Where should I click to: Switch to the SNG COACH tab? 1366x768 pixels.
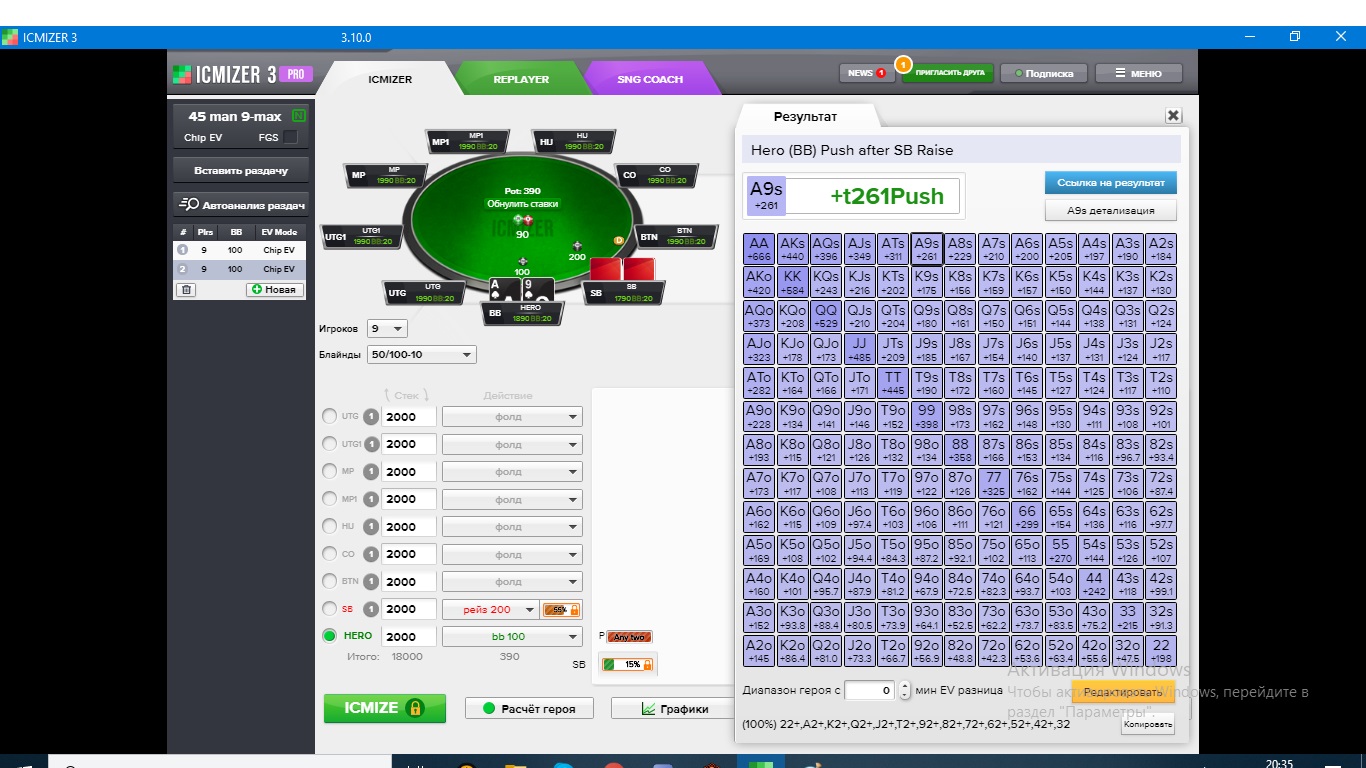[x=650, y=79]
